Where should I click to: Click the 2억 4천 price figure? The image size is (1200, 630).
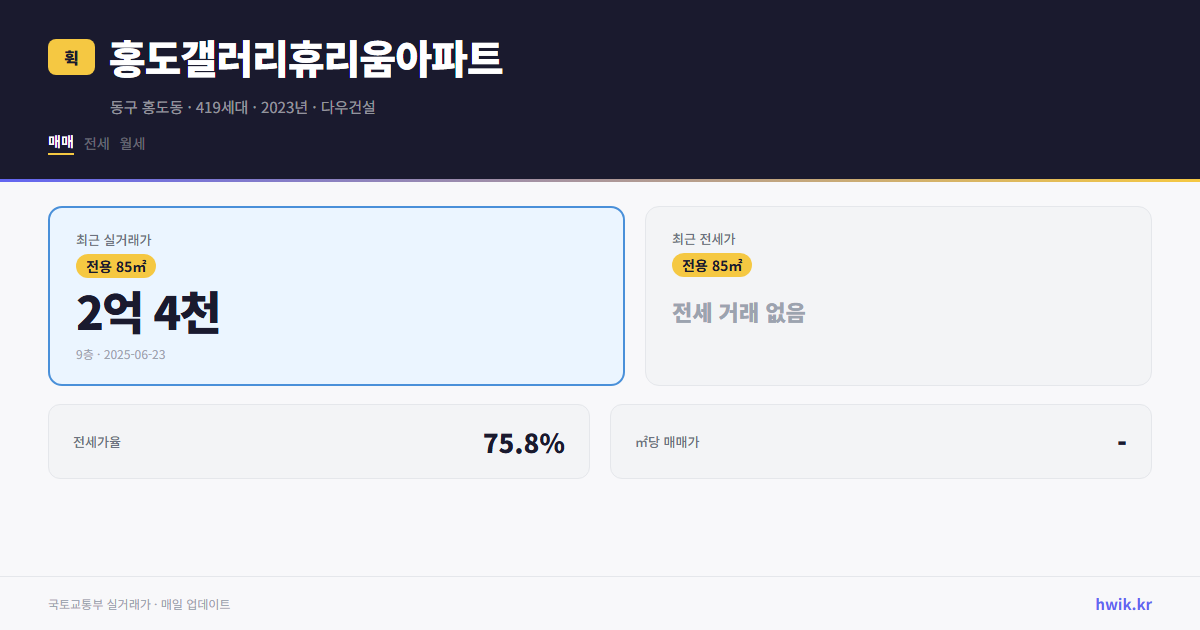(x=148, y=314)
